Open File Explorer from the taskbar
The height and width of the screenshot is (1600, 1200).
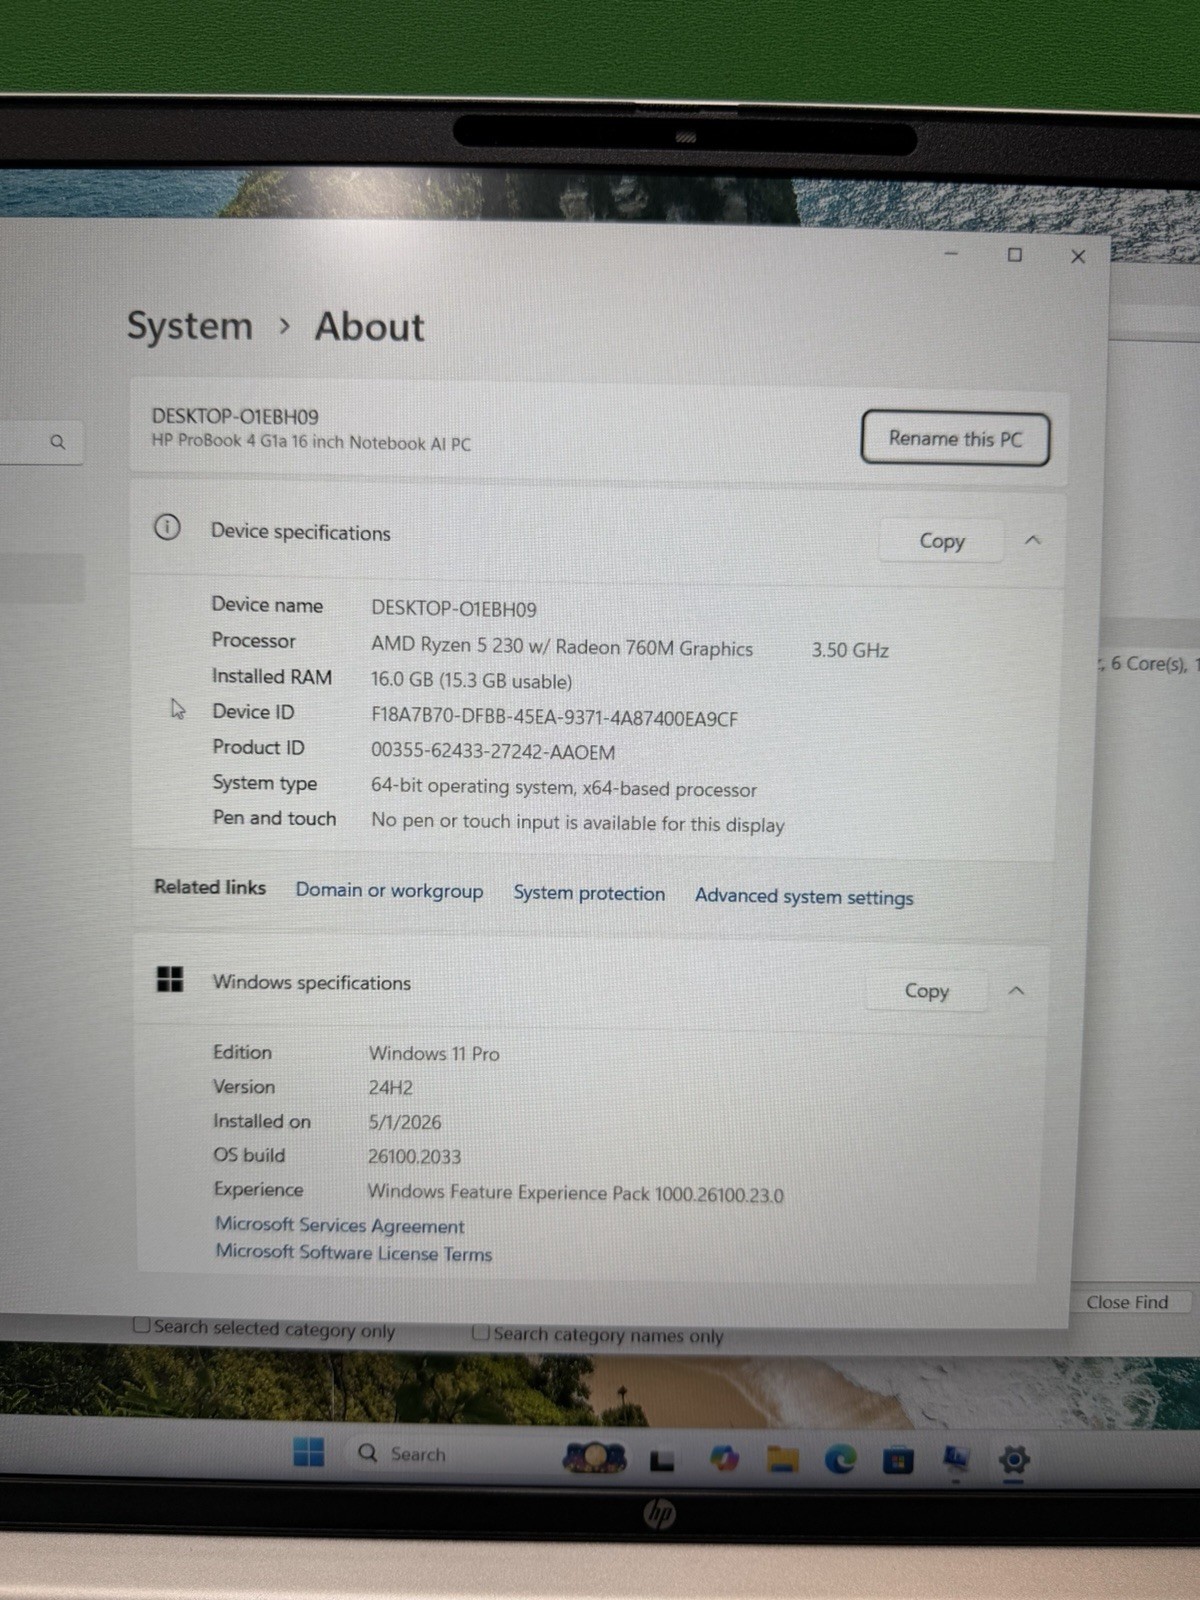[x=782, y=1460]
